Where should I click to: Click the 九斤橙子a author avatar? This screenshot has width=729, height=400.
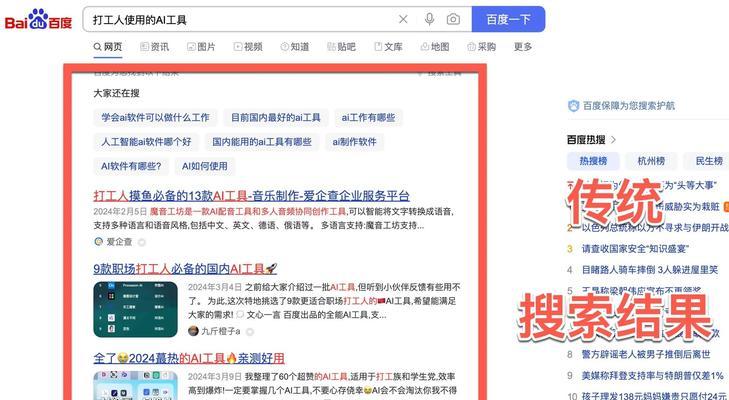(192, 331)
